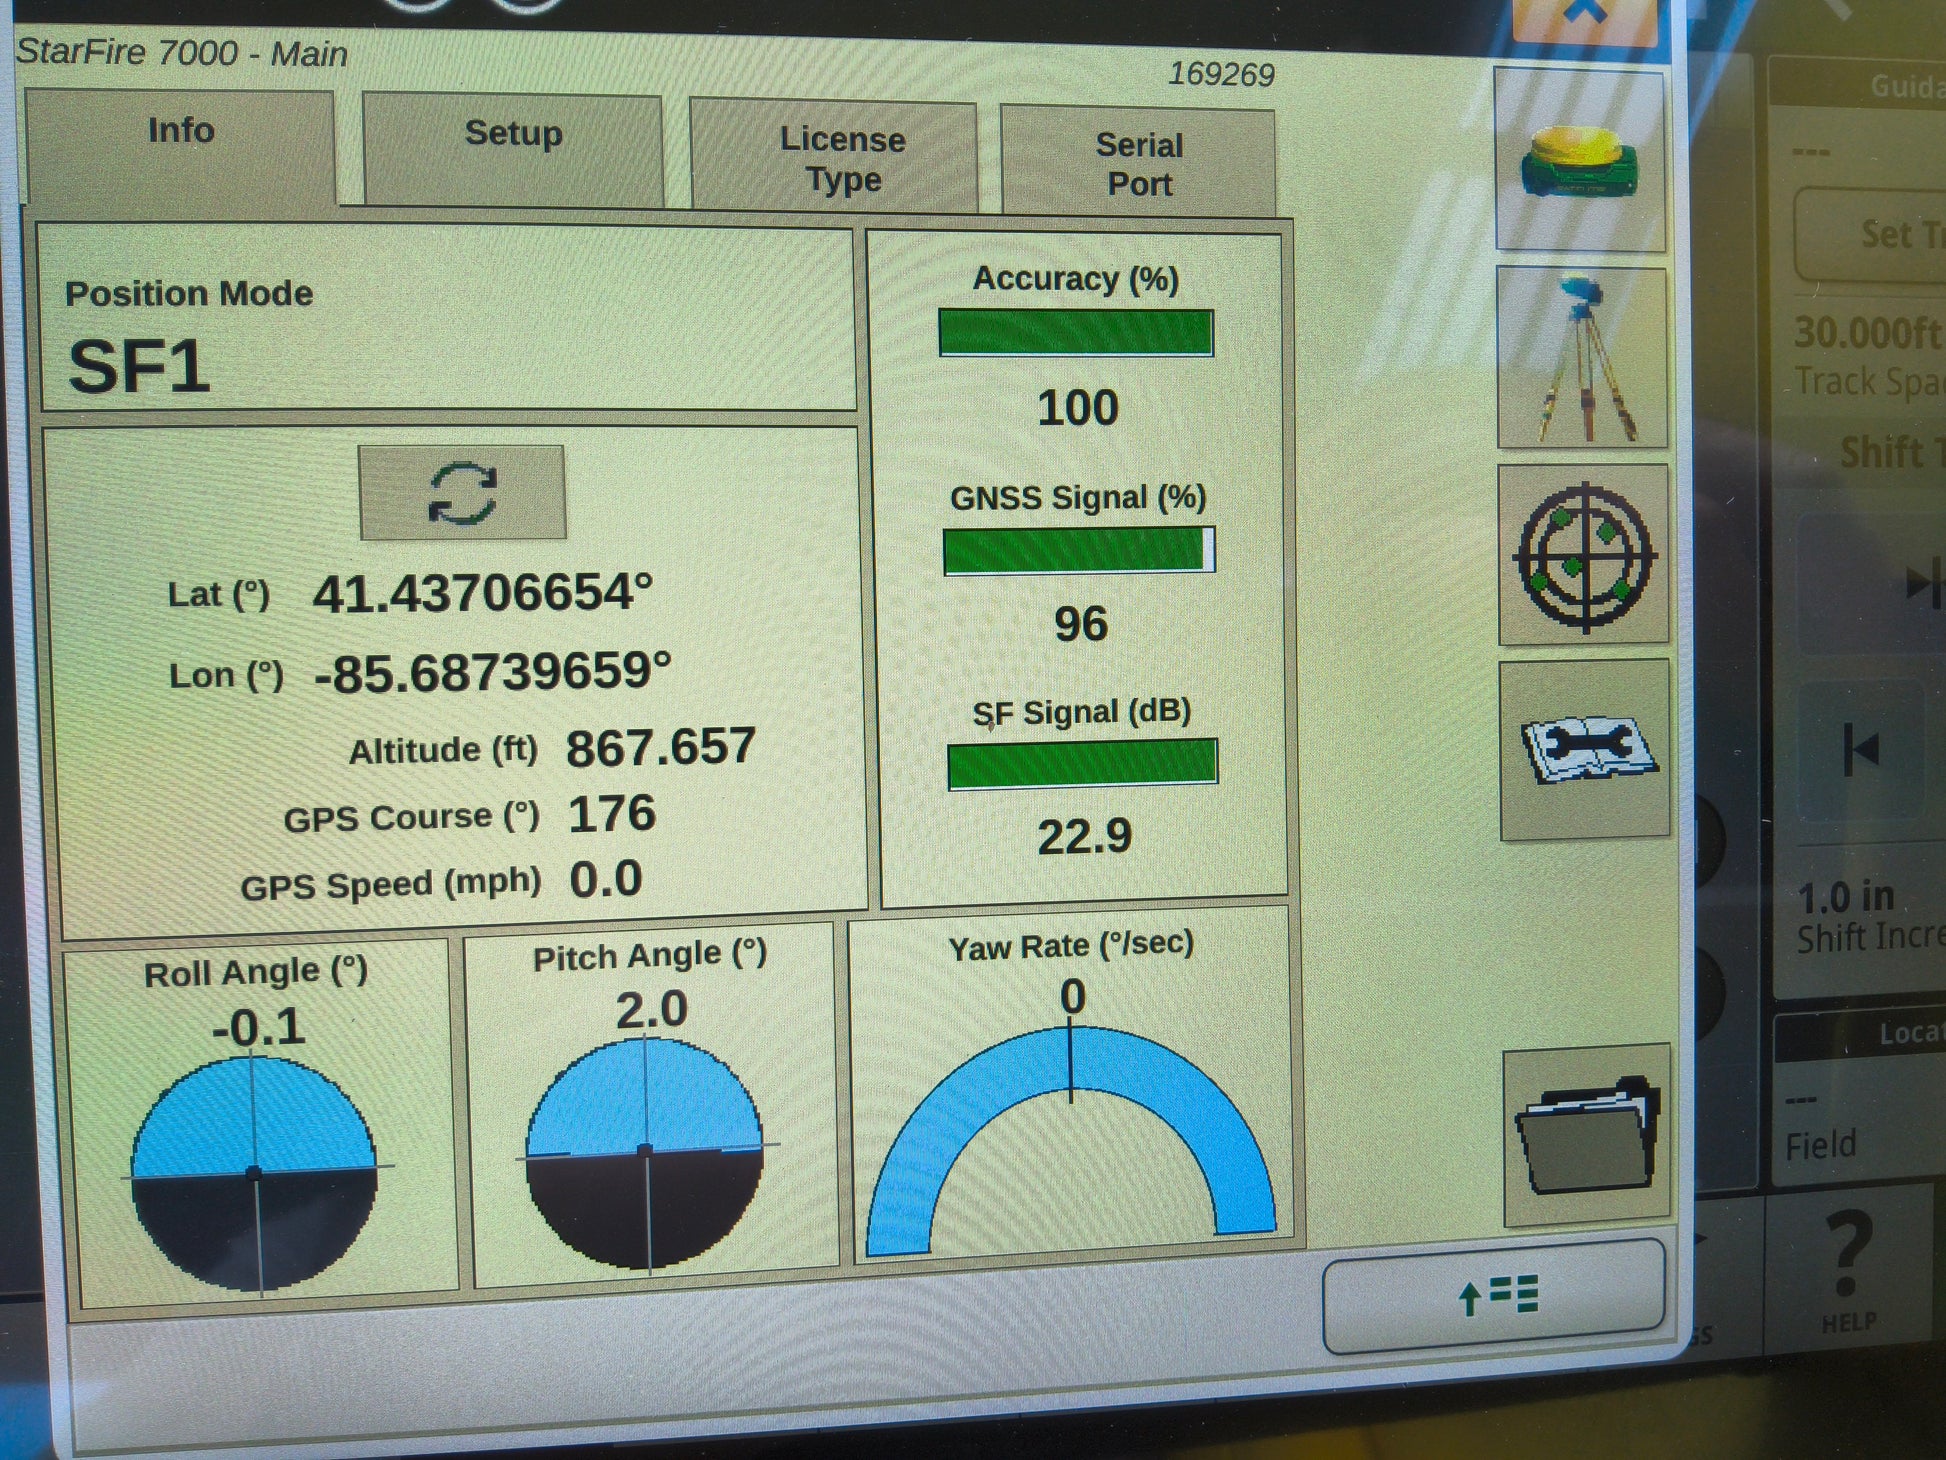1946x1460 pixels.
Task: Click the SF Signal dB bar
Action: tap(1082, 764)
